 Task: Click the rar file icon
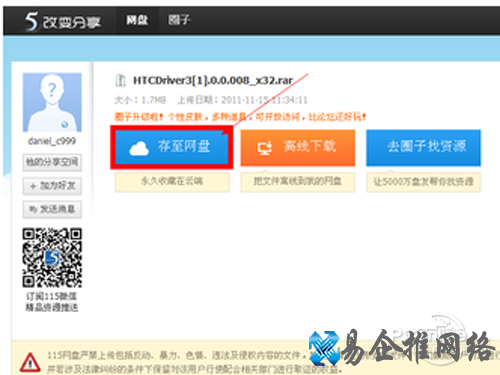coord(120,80)
